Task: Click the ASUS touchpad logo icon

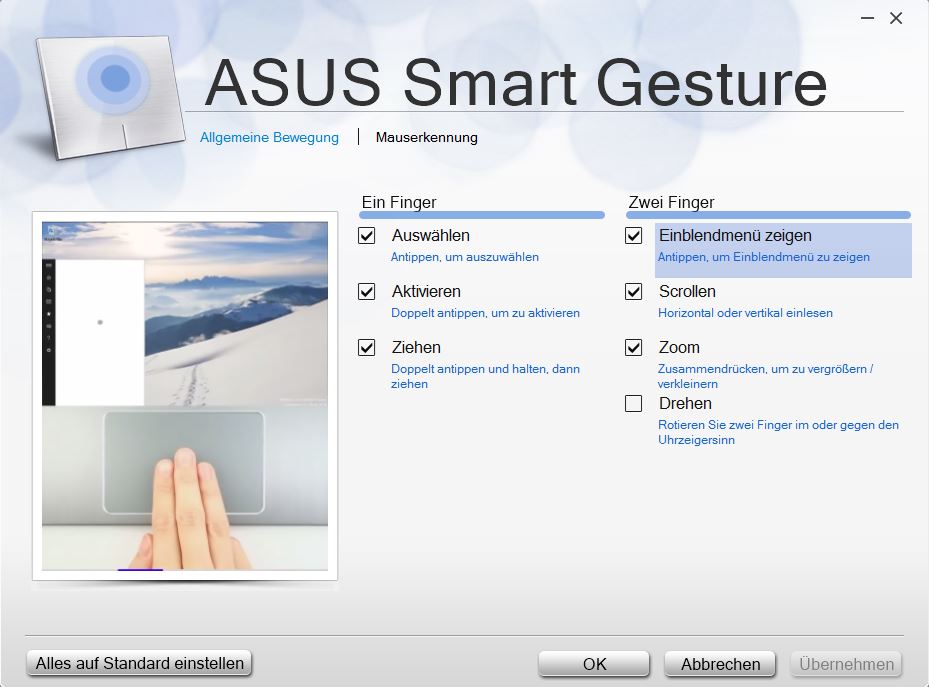Action: [x=111, y=97]
